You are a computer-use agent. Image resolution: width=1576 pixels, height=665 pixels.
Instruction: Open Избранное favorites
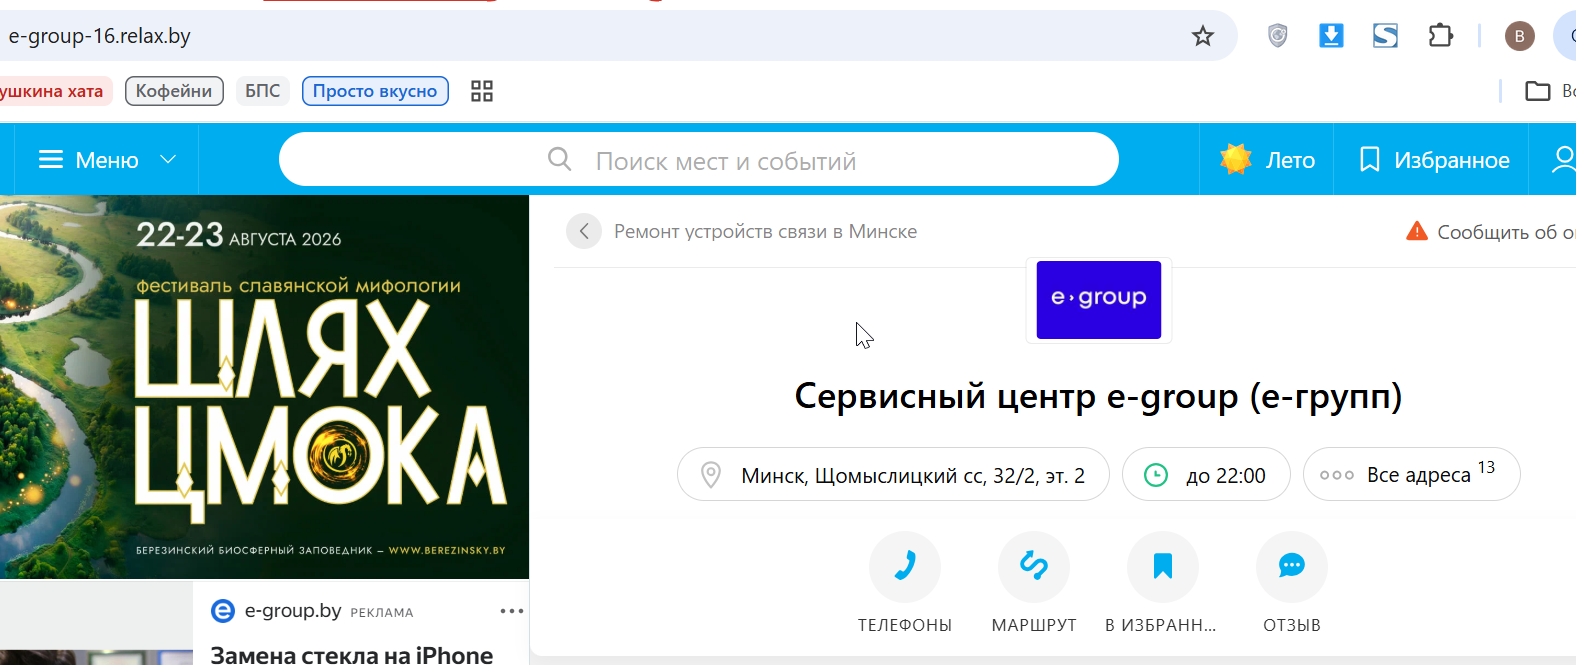(x=1432, y=160)
